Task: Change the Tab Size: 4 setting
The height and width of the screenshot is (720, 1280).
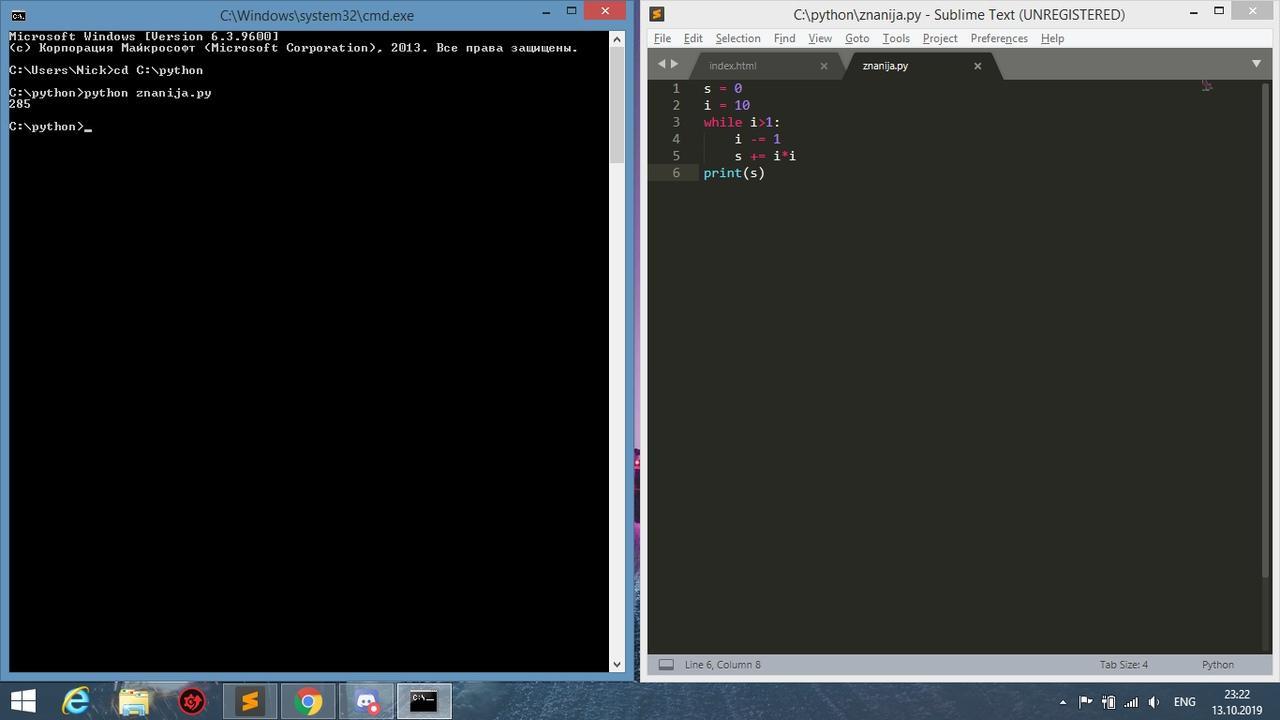Action: click(x=1124, y=665)
